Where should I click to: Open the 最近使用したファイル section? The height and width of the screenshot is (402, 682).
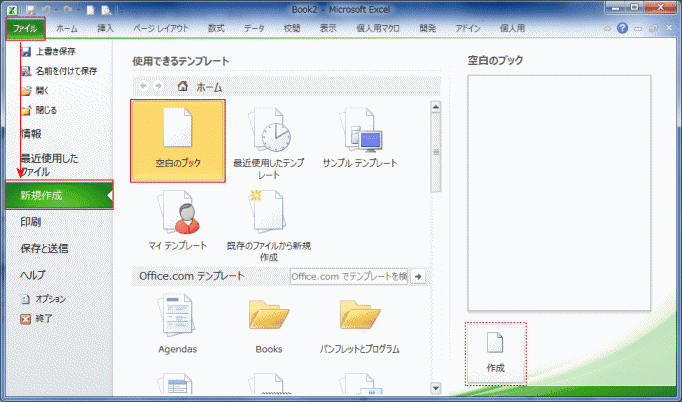50,165
